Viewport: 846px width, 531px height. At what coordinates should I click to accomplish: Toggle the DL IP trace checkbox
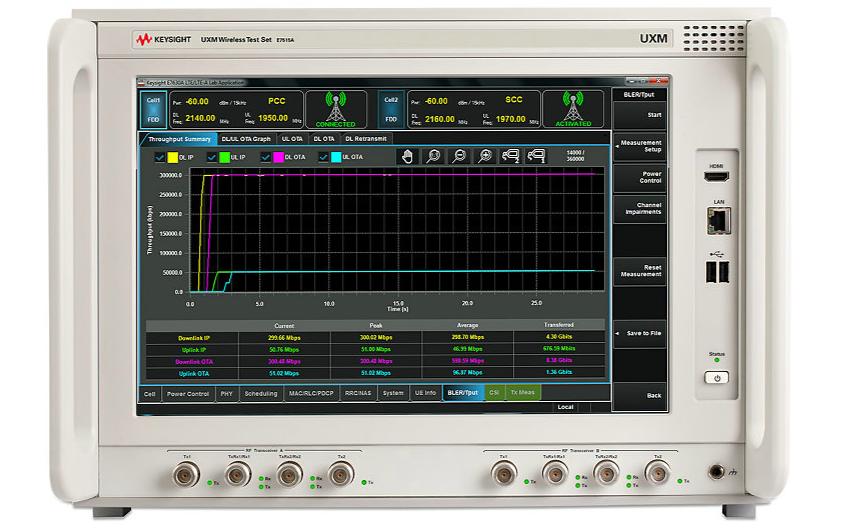[158, 157]
